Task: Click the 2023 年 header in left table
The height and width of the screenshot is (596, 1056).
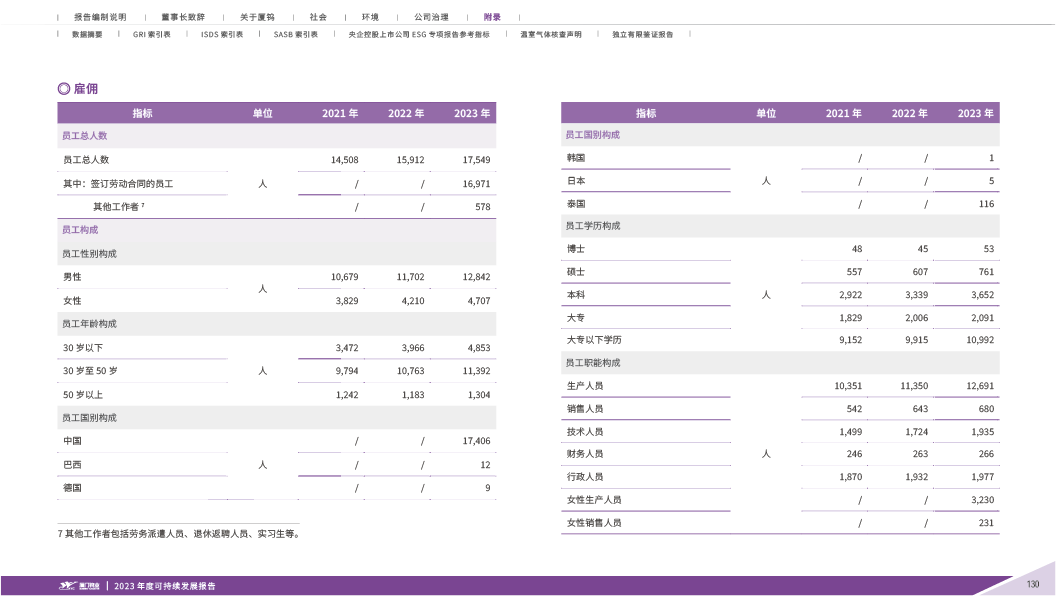Action: [x=472, y=114]
